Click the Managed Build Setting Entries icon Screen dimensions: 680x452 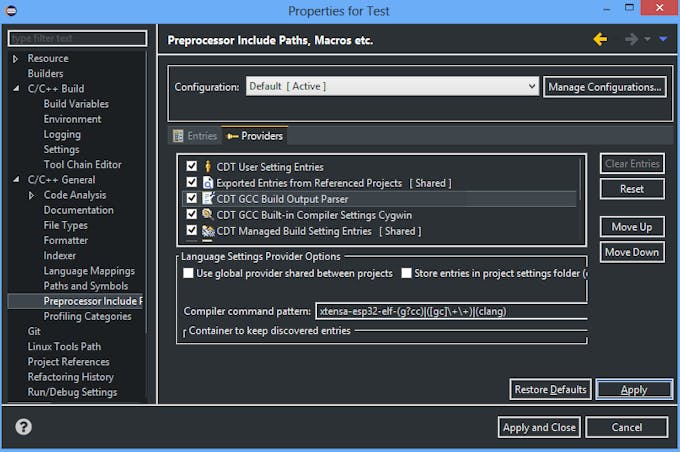point(208,230)
